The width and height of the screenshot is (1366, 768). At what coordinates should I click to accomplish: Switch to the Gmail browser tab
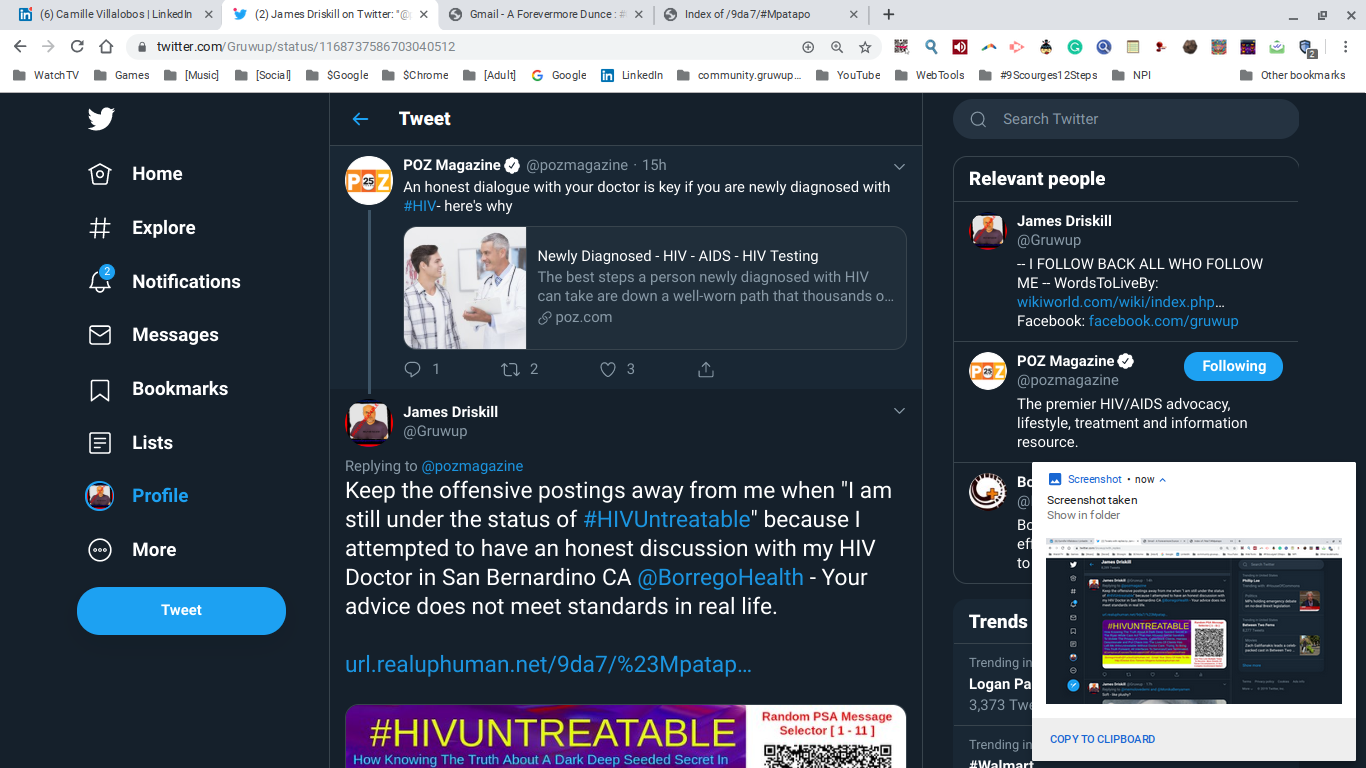pos(547,15)
